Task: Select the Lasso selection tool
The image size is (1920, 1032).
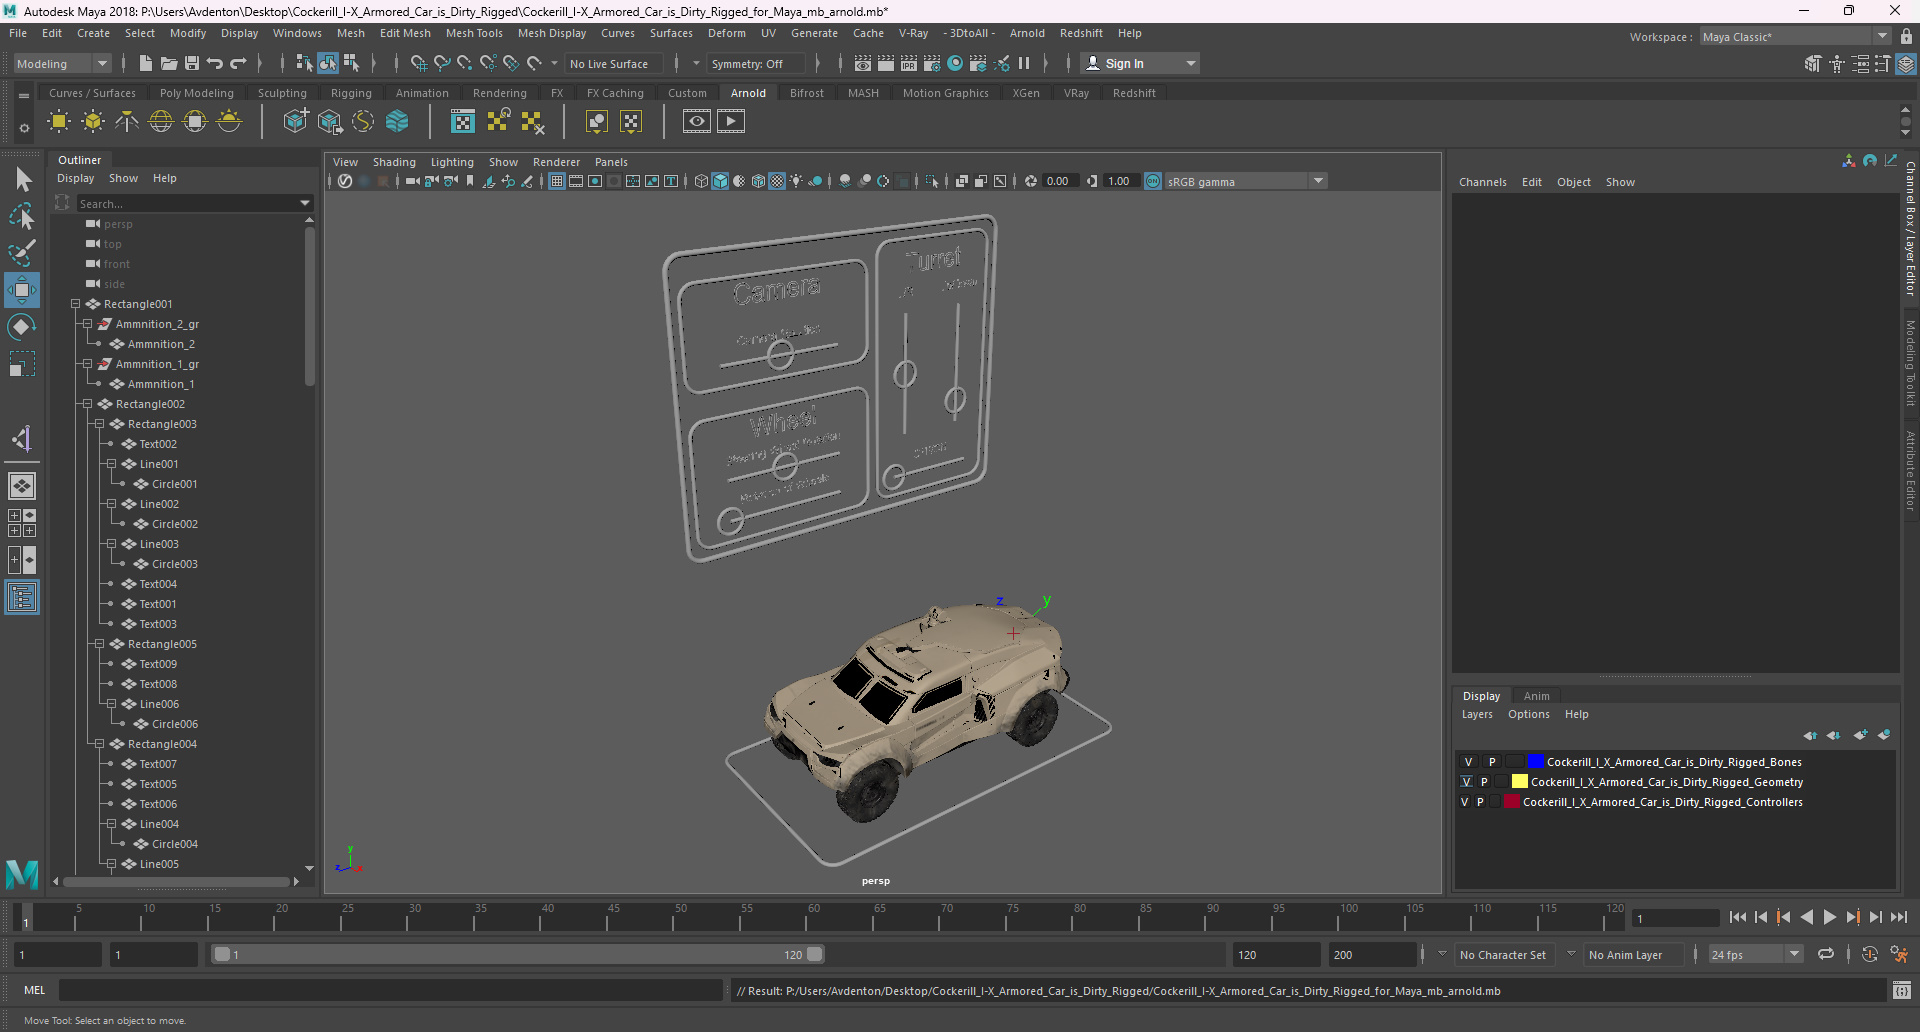Action: [22, 217]
